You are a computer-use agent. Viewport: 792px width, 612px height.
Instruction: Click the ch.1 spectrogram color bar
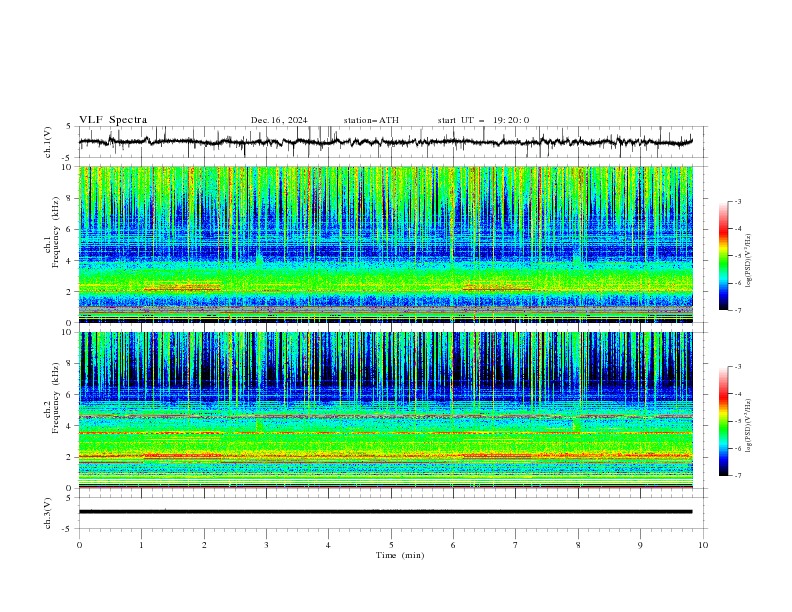point(723,256)
